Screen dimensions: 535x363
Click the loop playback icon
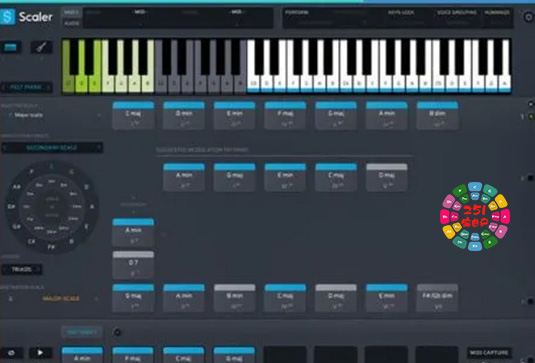point(11,353)
